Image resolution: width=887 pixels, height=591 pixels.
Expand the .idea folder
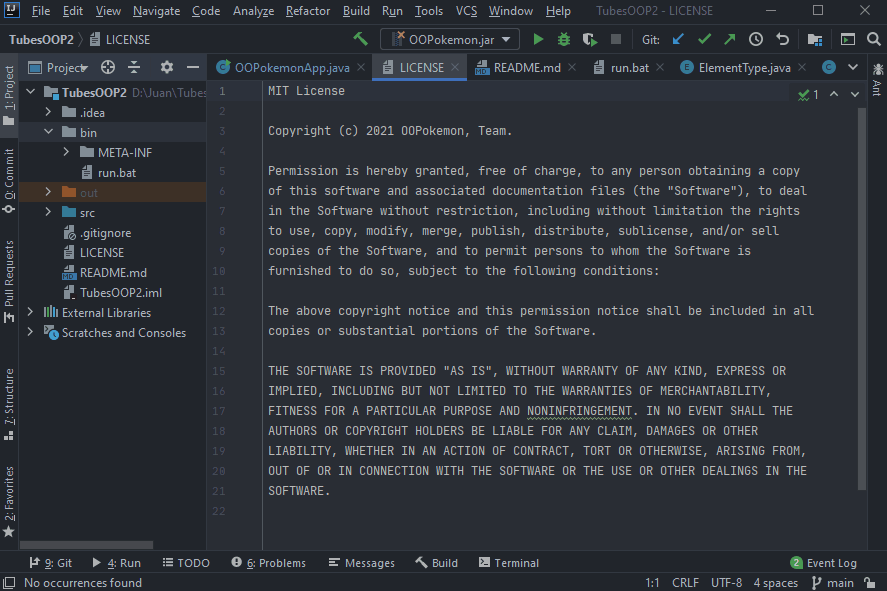tap(49, 112)
